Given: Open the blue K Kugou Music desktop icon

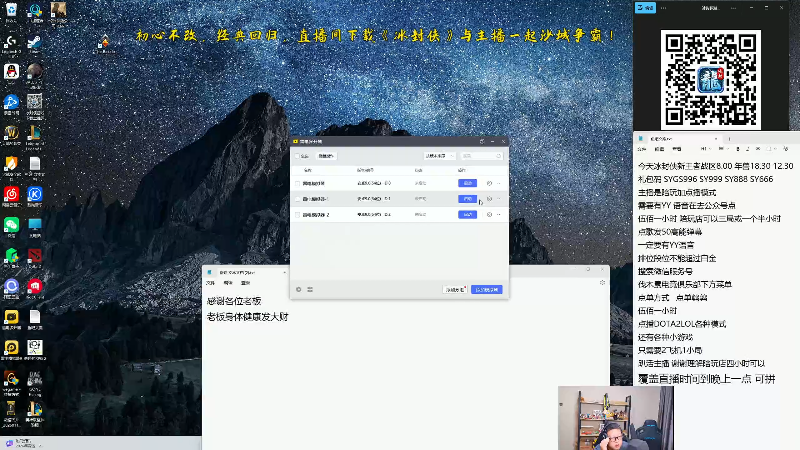Looking at the screenshot, I should coord(35,194).
